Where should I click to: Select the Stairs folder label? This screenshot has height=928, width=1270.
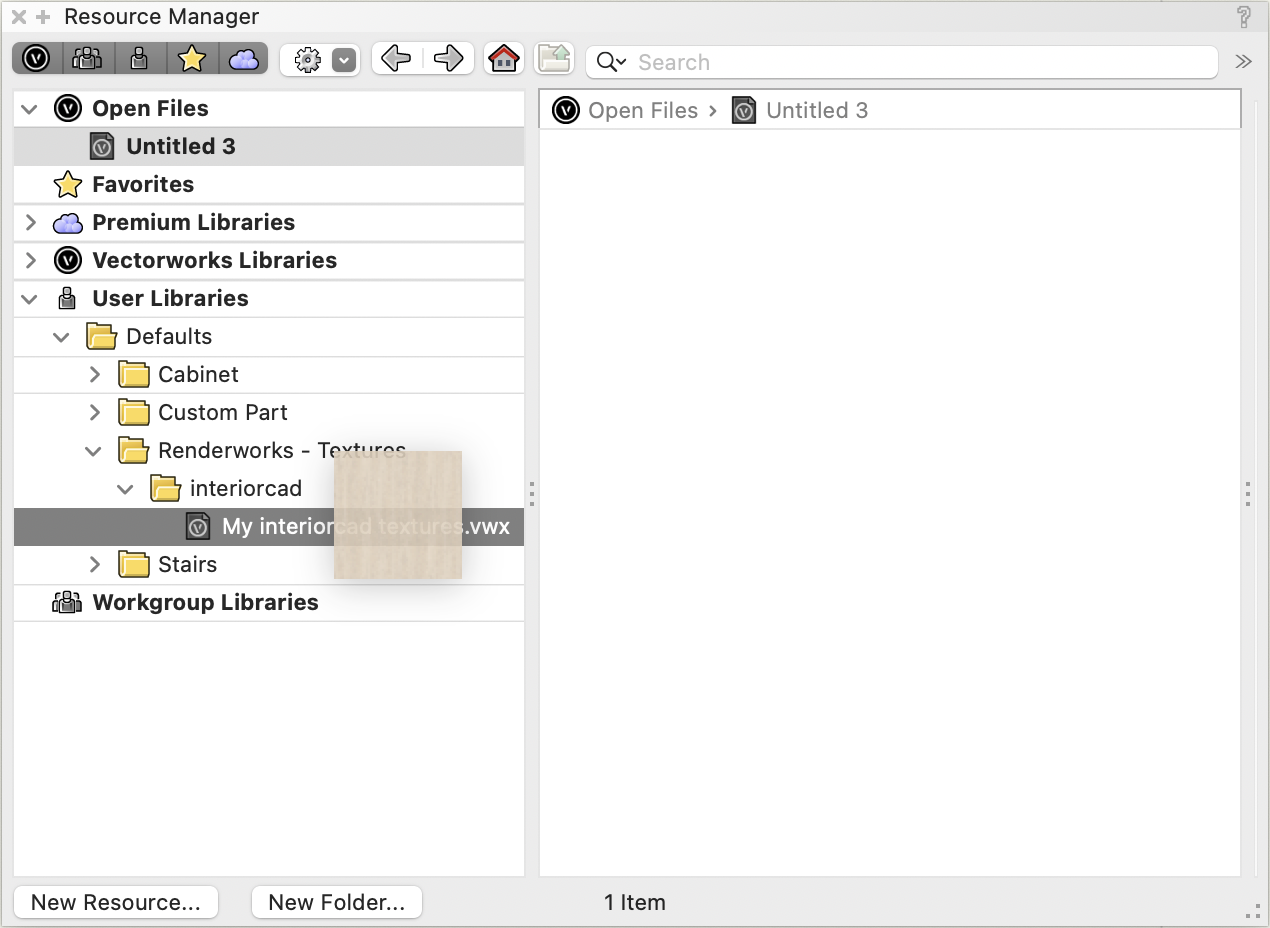[x=187, y=564]
